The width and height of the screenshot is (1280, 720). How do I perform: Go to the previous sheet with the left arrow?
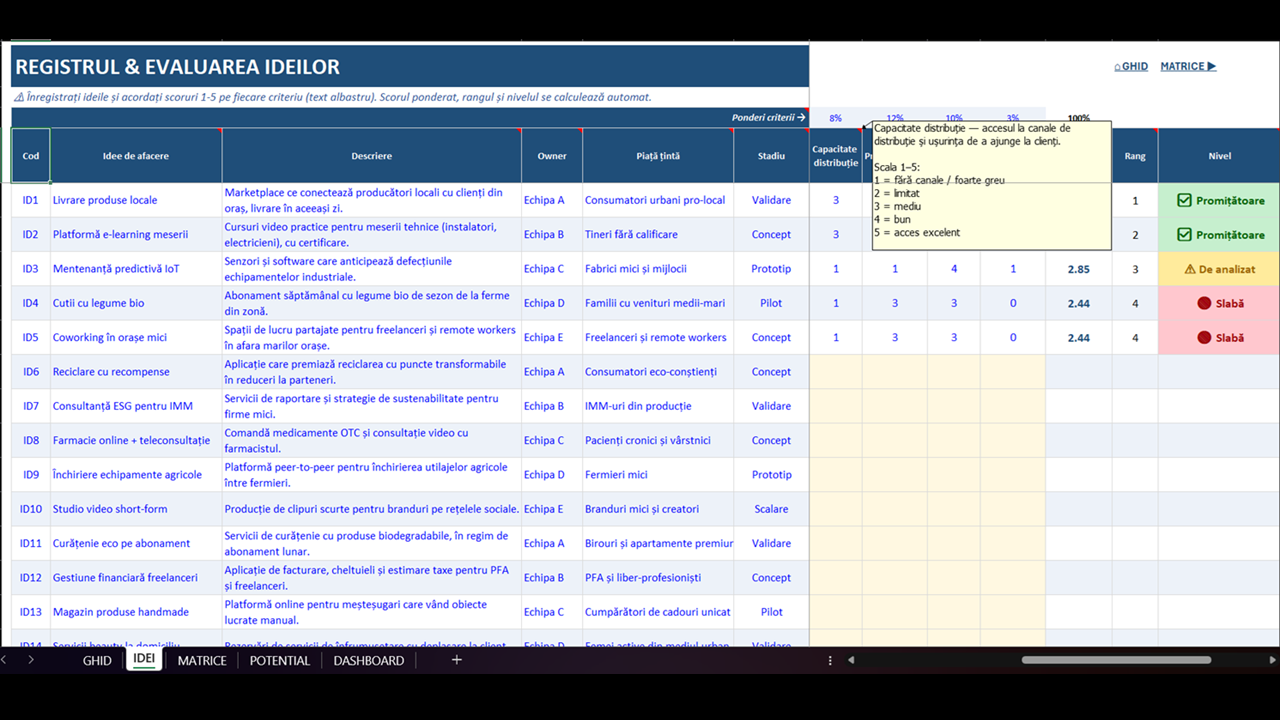coord(4,660)
